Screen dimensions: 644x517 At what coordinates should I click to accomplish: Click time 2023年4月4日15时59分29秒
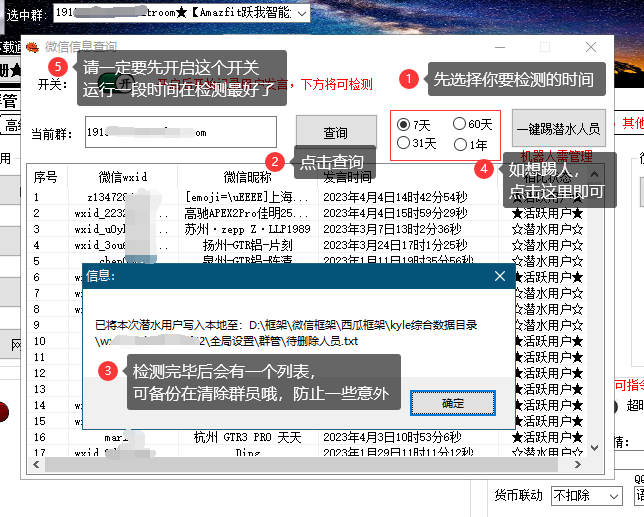[395, 213]
